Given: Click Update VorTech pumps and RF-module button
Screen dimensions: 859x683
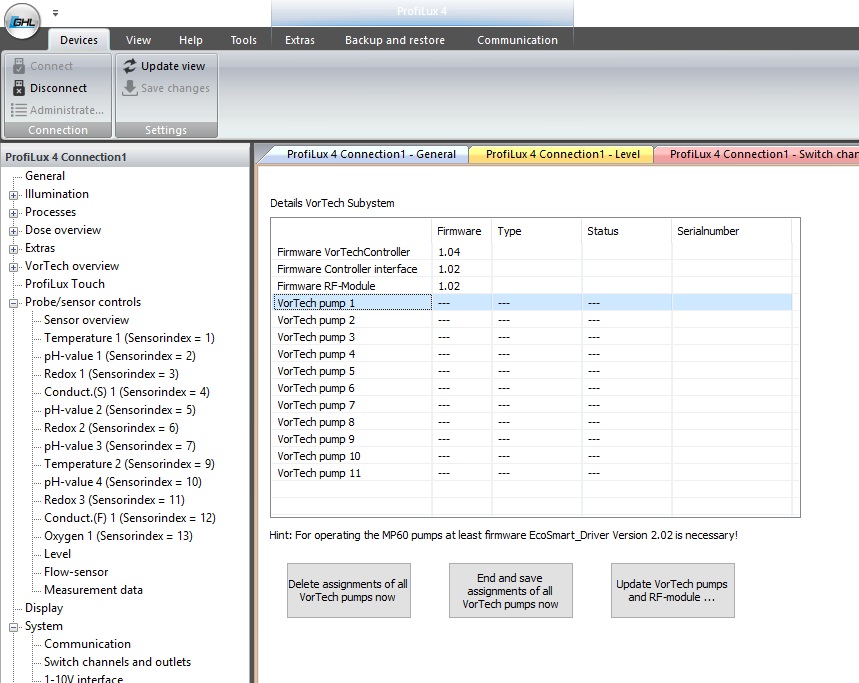Looking at the screenshot, I should tap(673, 590).
